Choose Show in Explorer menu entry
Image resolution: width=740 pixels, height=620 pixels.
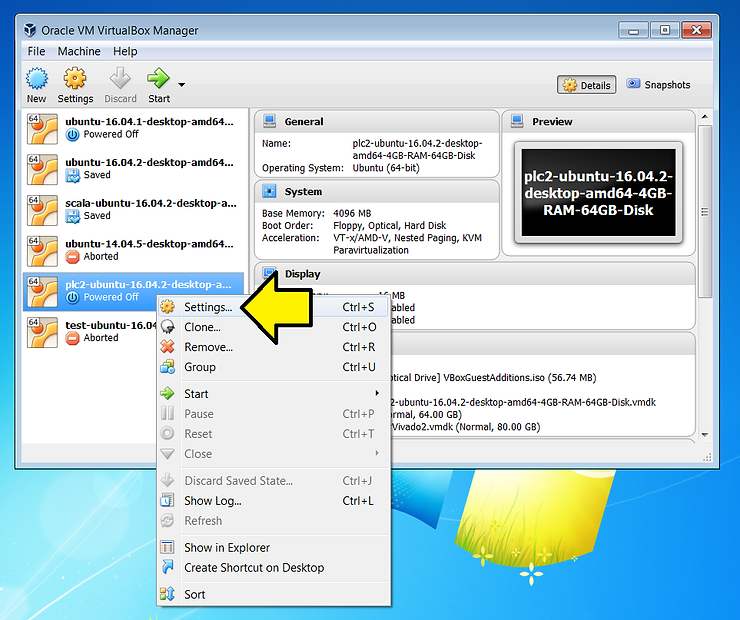273,547
